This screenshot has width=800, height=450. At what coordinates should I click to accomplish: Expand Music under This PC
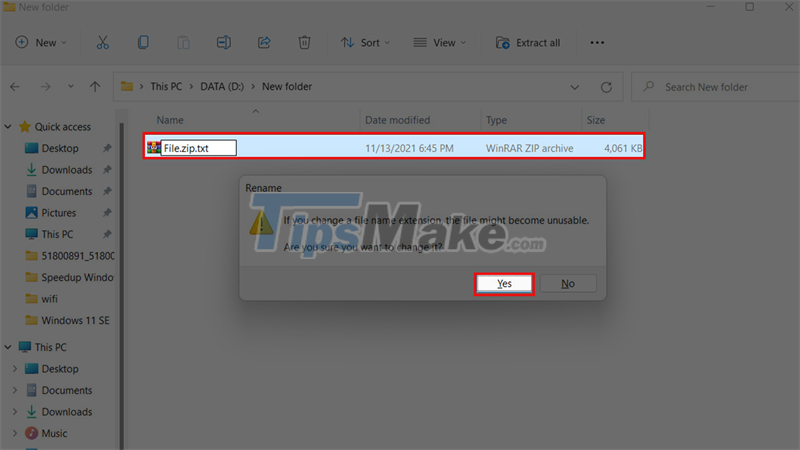pos(15,433)
